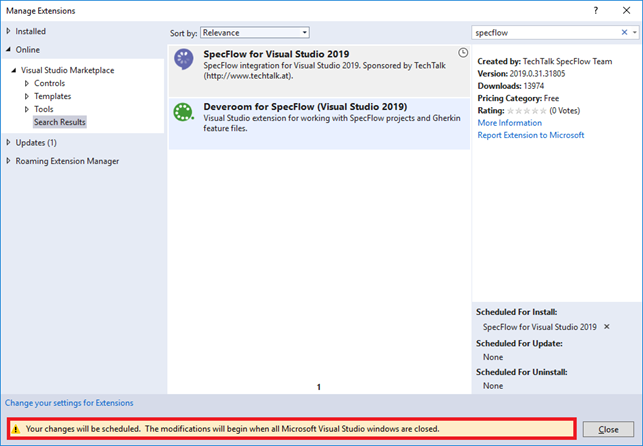
Task: Open the search history dropdown arrow
Action: (x=634, y=32)
